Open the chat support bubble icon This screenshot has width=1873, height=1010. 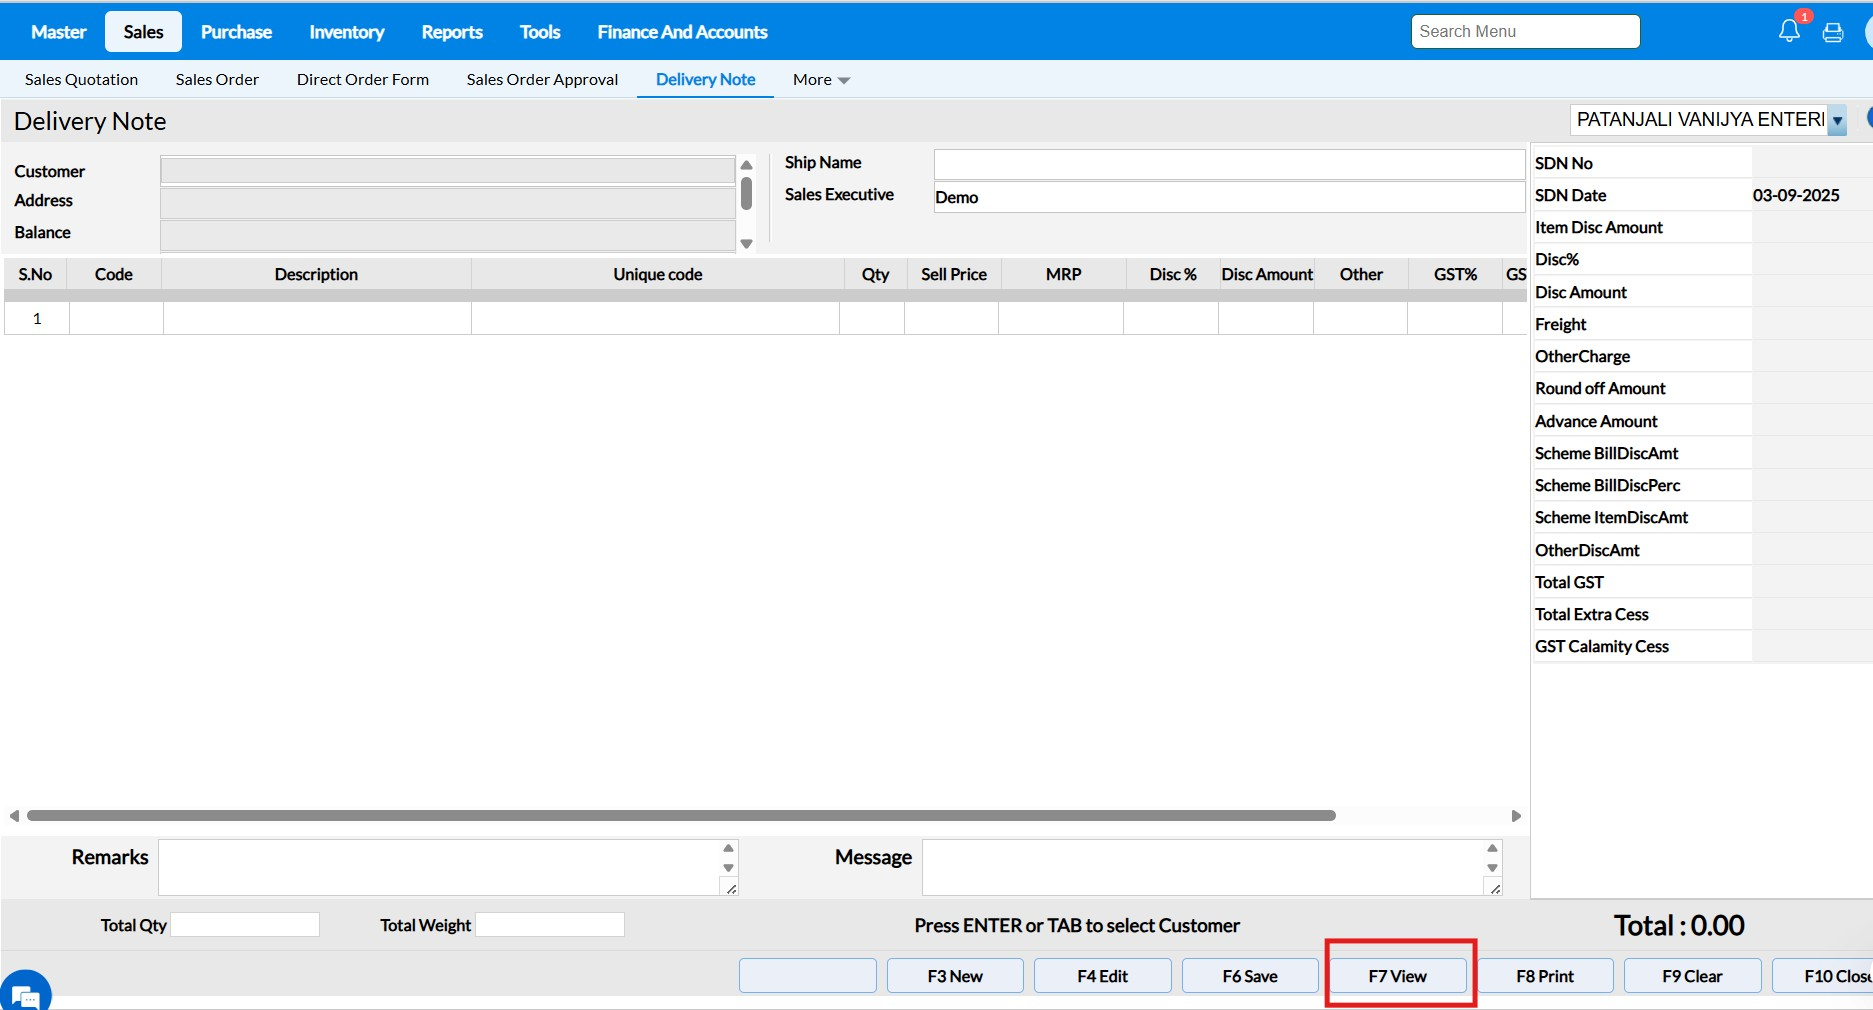pyautogui.click(x=26, y=994)
